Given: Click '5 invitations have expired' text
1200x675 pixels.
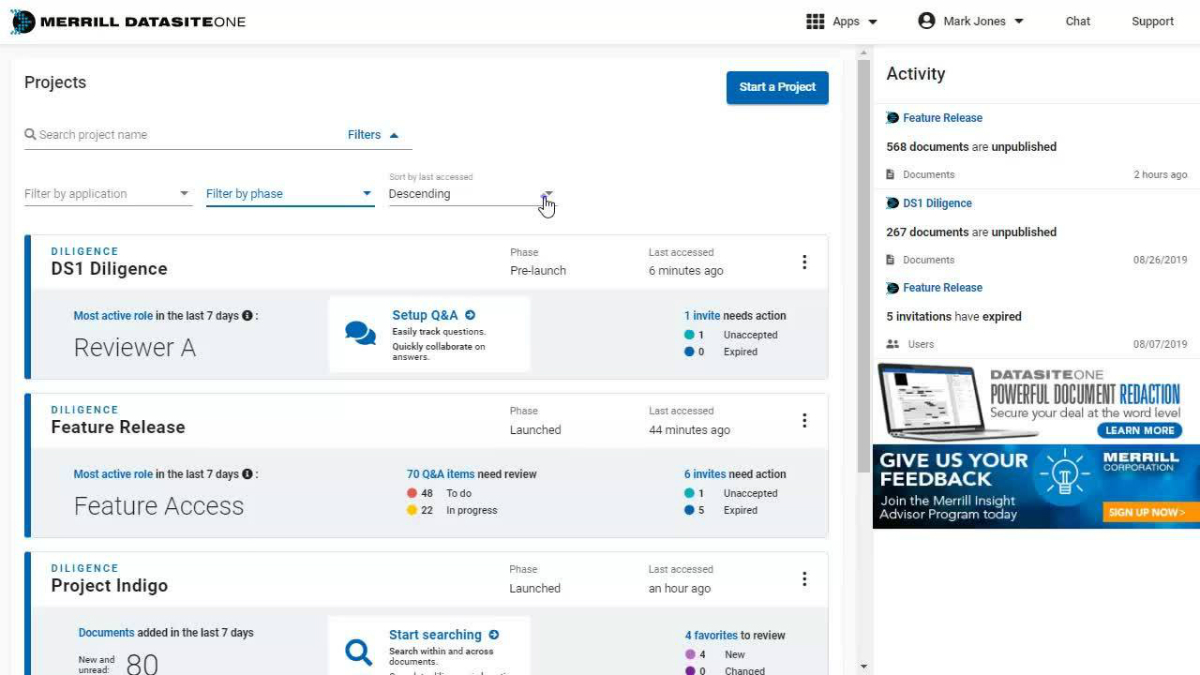Looking at the screenshot, I should (954, 317).
